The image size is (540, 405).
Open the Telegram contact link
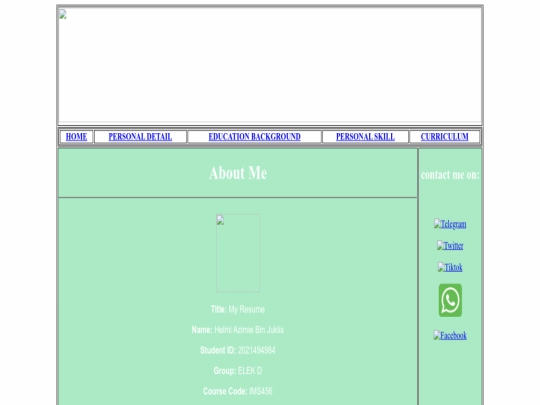(450, 224)
